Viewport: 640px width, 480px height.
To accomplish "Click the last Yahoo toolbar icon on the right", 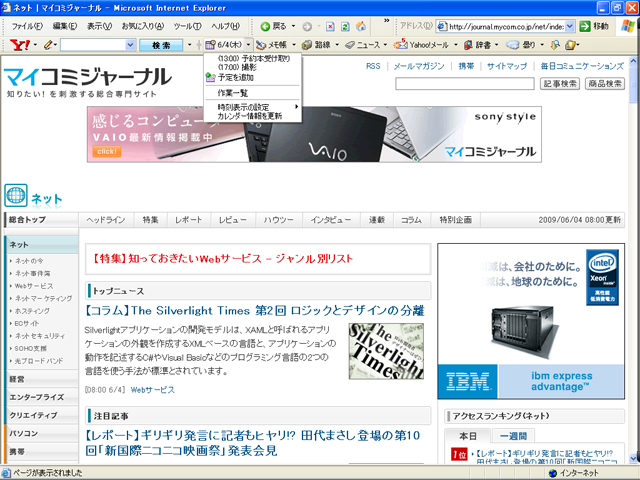I will 571,45.
